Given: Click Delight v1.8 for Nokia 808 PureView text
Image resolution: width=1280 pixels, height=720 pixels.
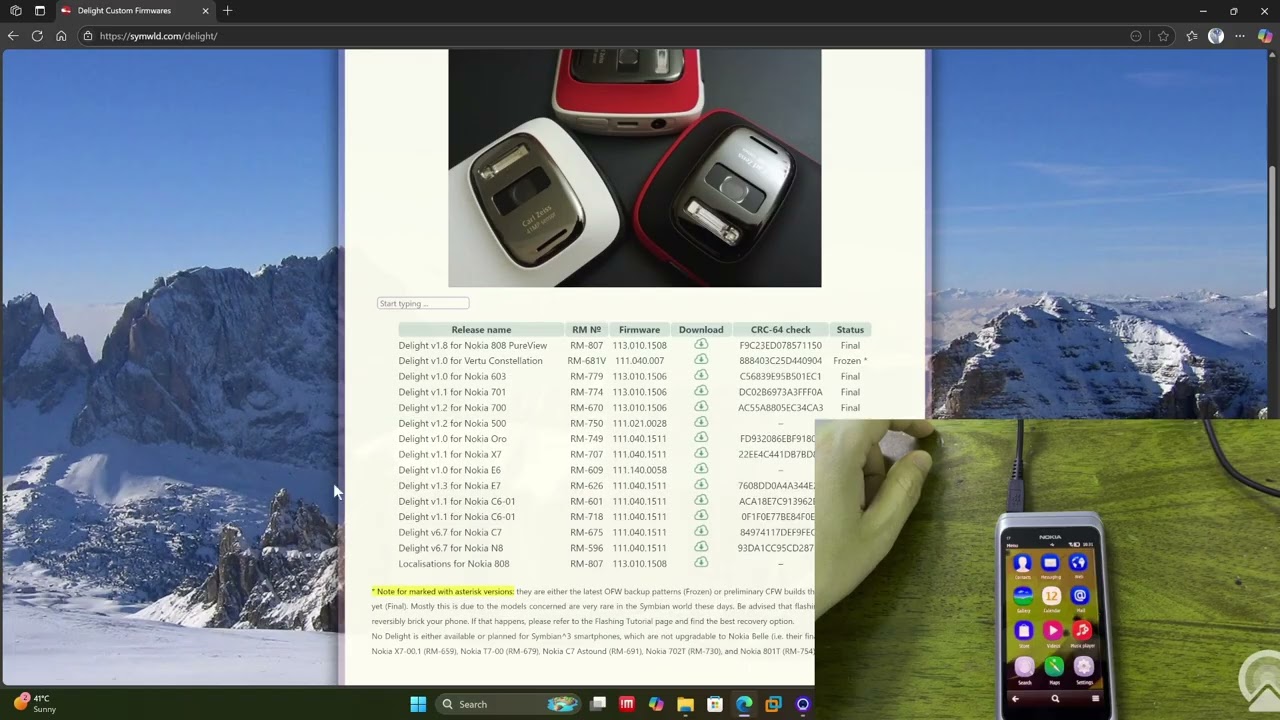Looking at the screenshot, I should (x=473, y=345).
